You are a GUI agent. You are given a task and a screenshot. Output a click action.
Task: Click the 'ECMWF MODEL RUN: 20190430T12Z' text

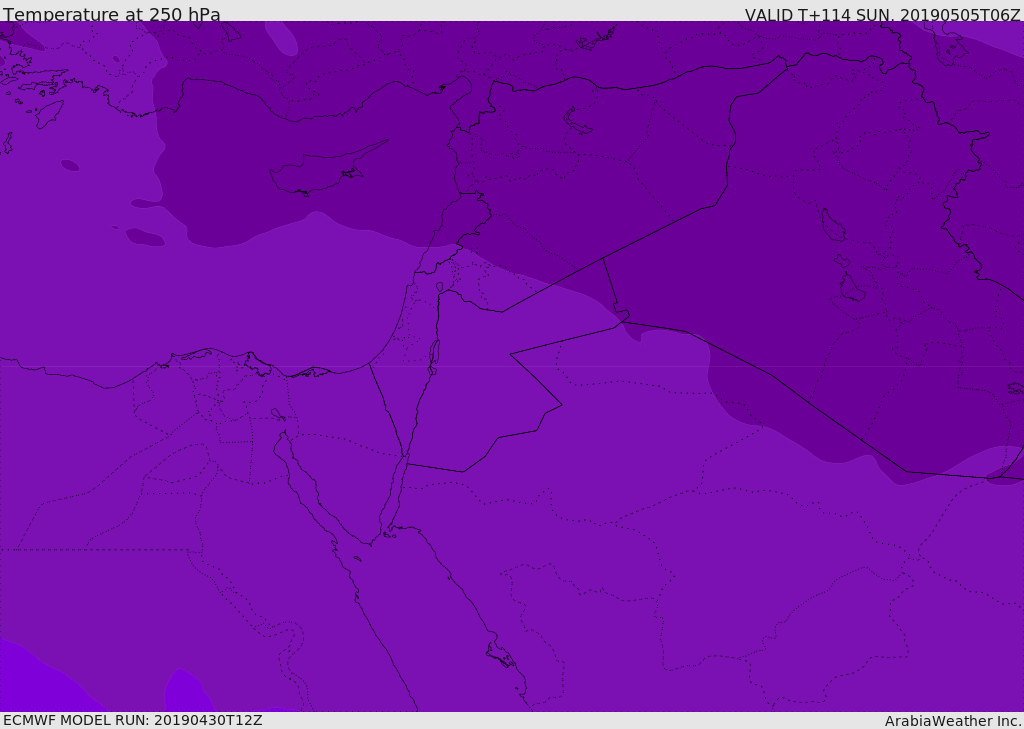coord(133,720)
